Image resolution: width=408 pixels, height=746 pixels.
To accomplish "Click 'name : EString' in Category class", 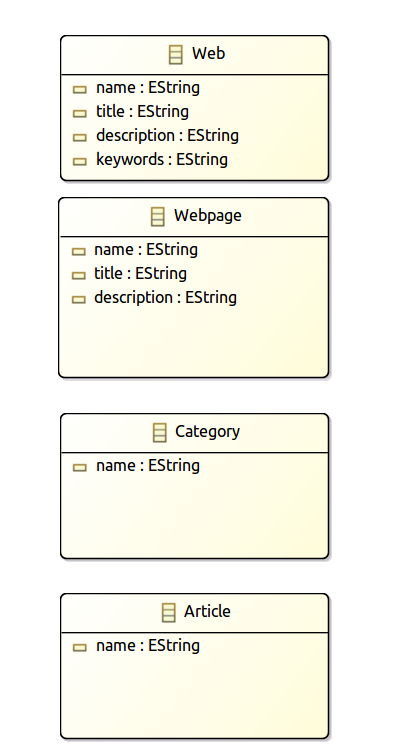I will 148,466.
